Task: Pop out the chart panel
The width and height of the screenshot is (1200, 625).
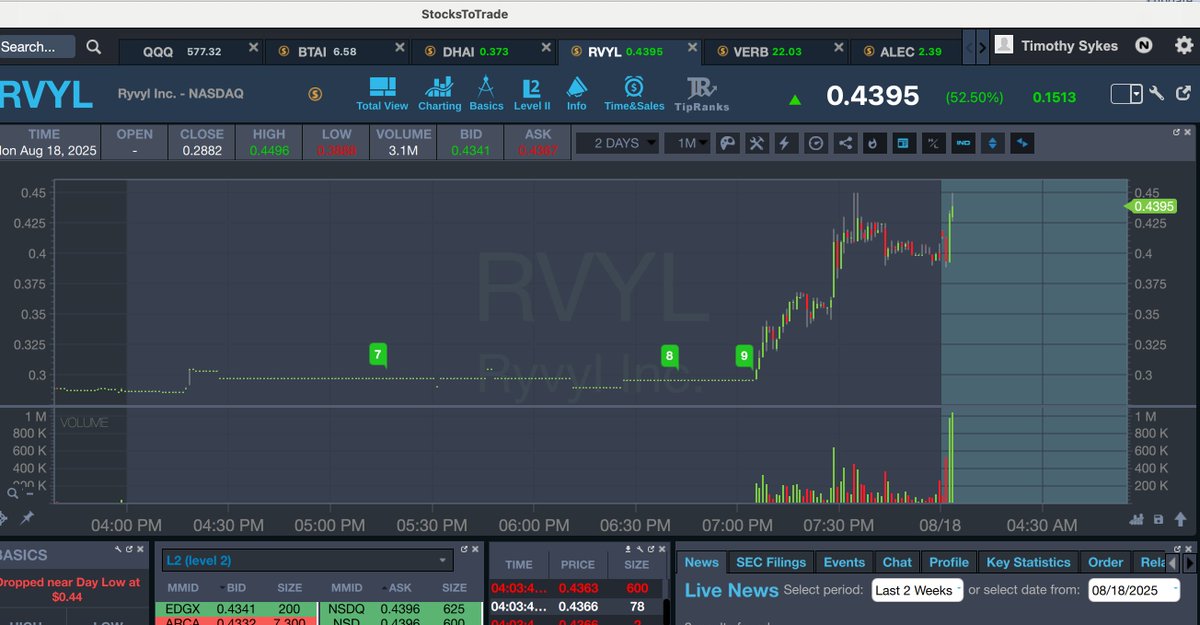Action: pos(1176,132)
